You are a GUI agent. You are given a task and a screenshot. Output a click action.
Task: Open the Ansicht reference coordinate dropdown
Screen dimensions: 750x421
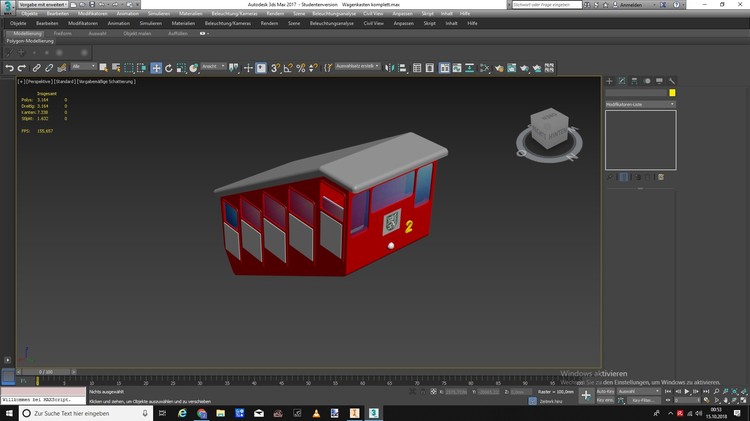click(x=213, y=66)
